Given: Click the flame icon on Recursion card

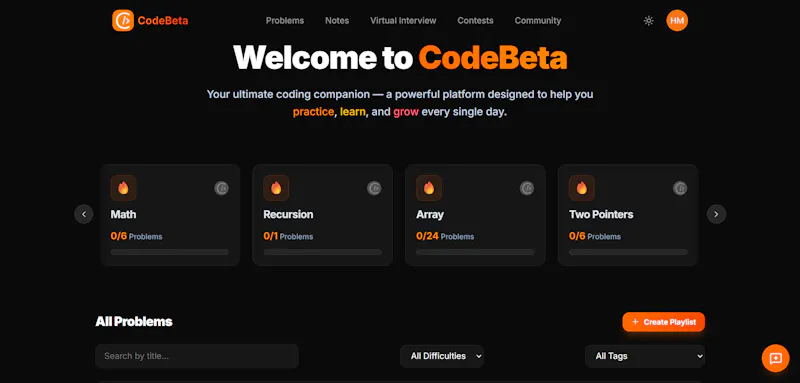Looking at the screenshot, I should (276, 188).
